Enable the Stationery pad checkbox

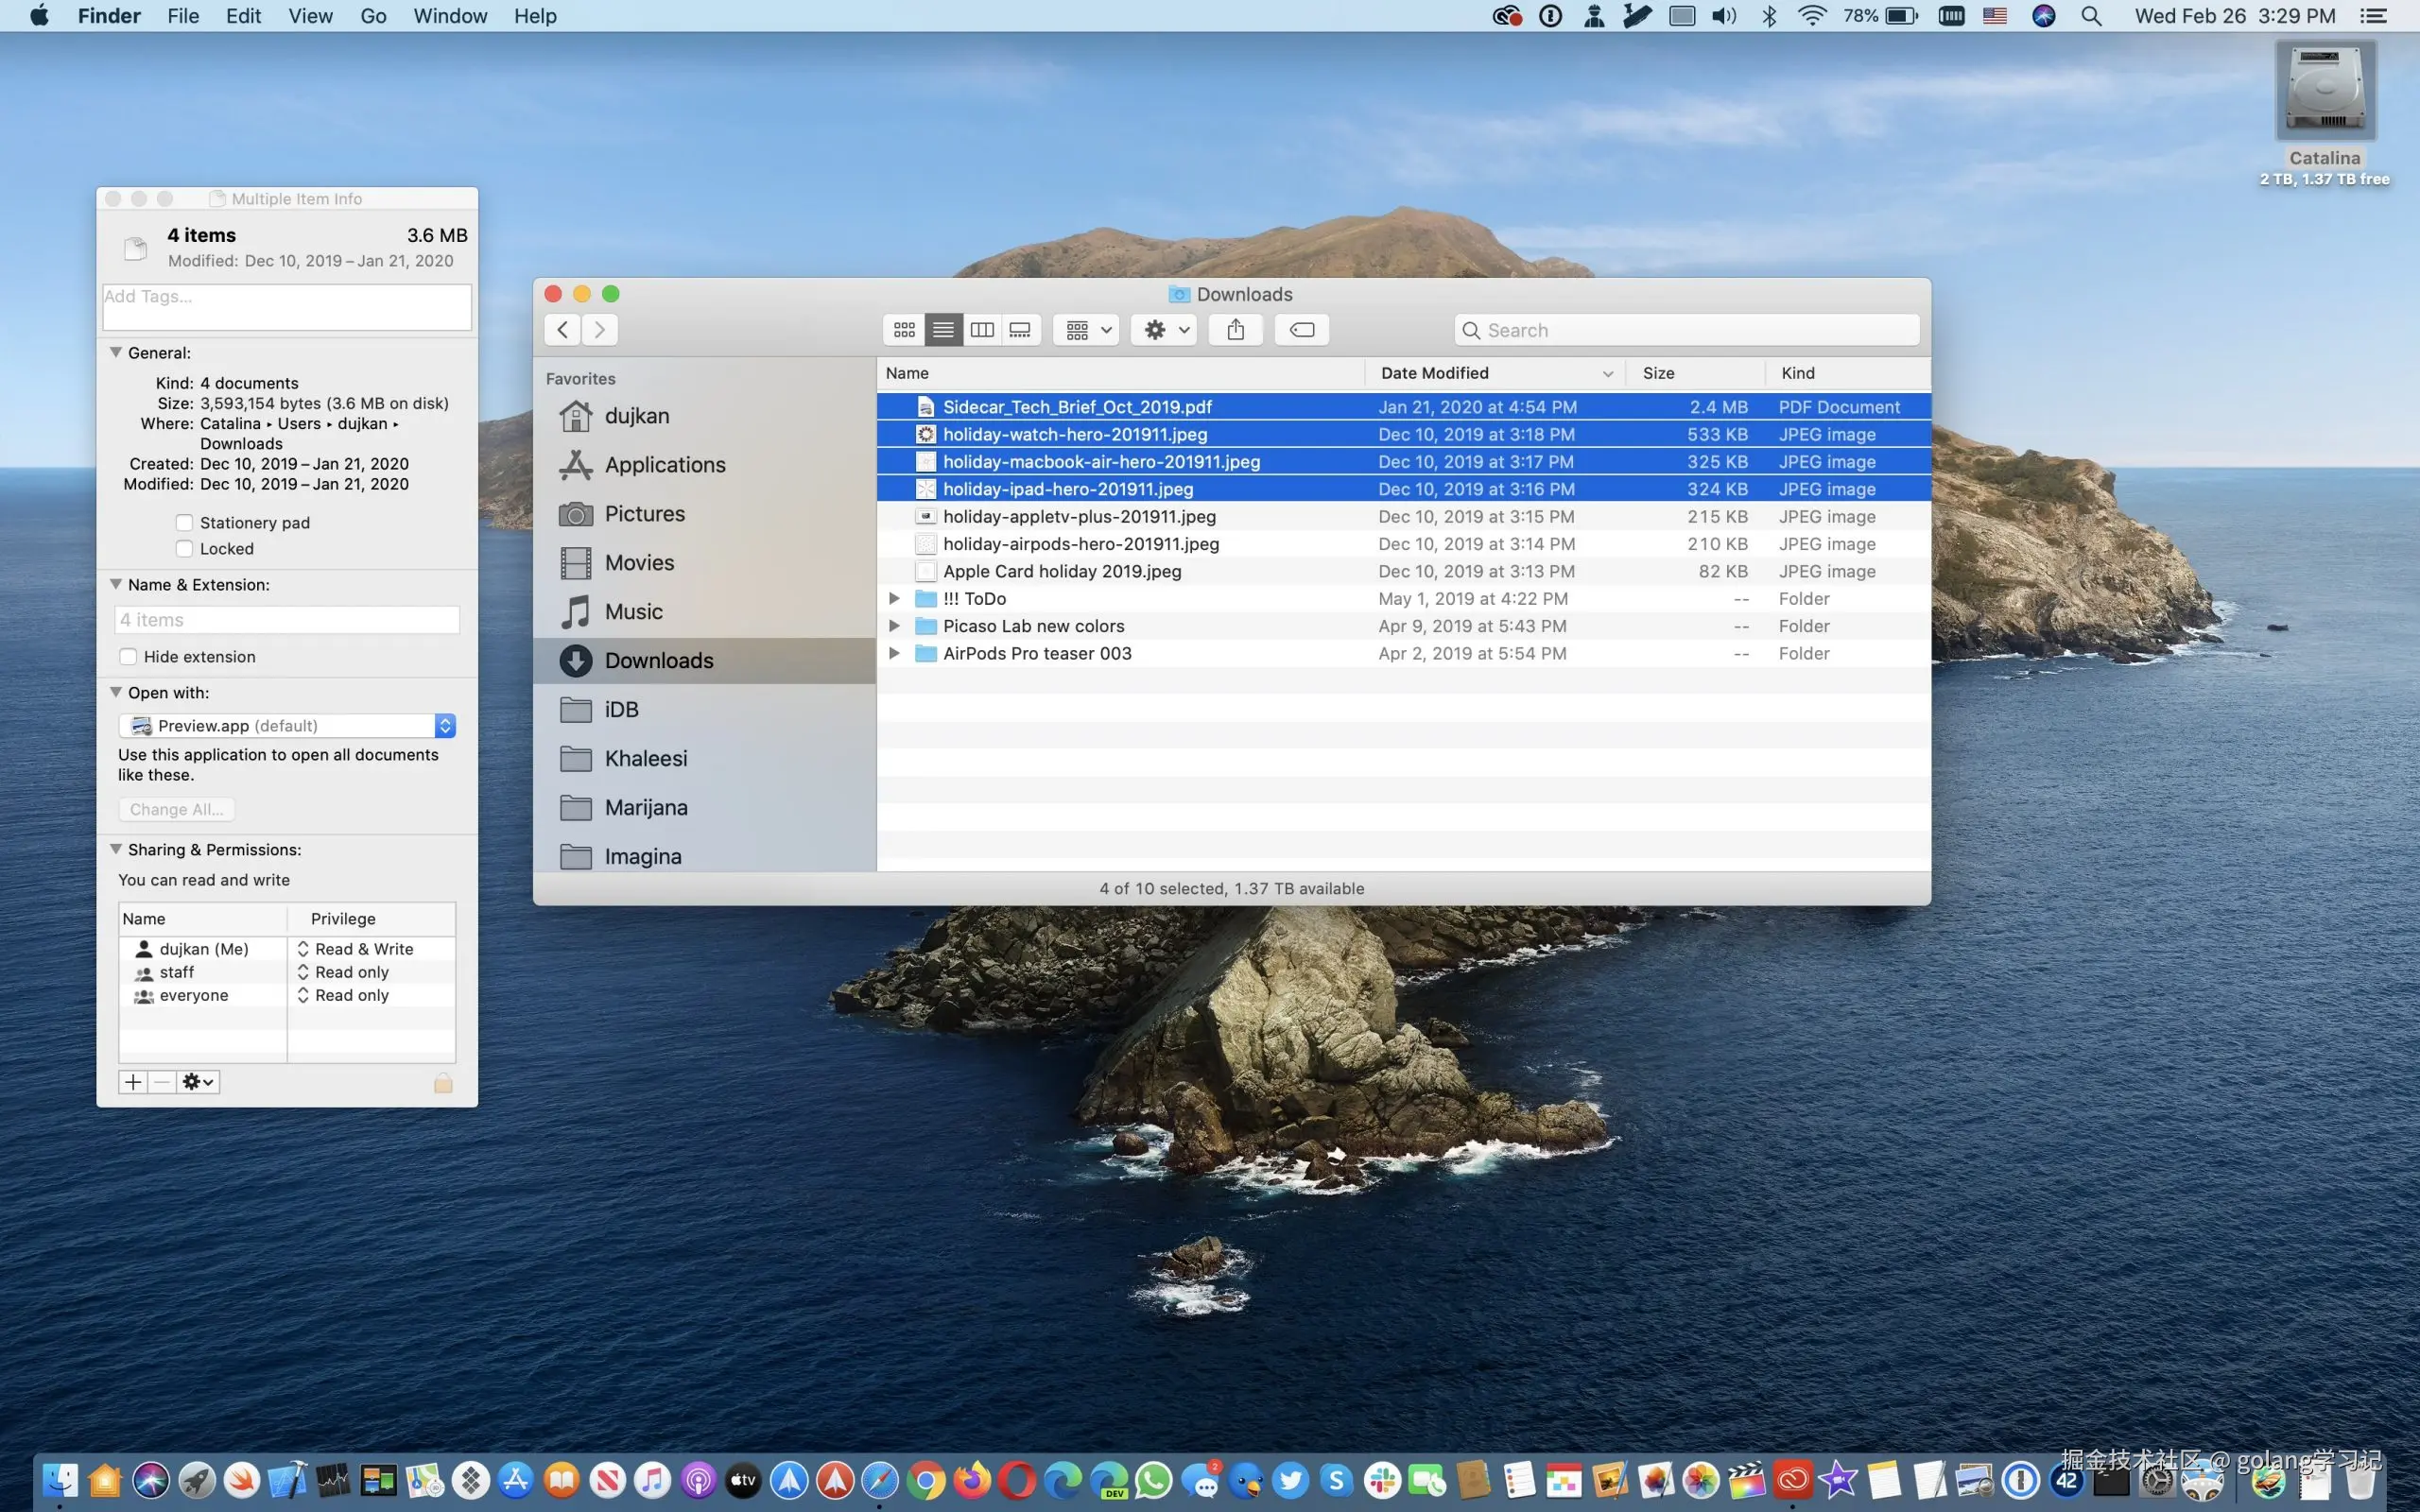184,523
